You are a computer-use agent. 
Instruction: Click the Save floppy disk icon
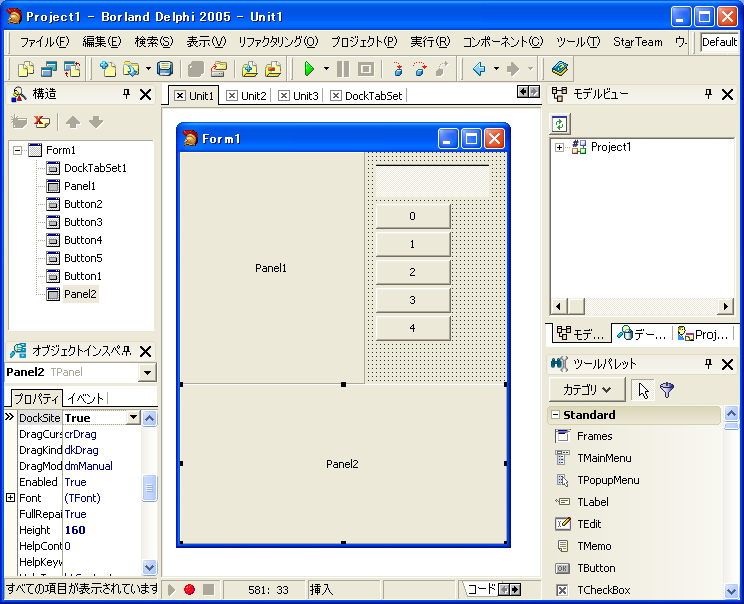(165, 69)
